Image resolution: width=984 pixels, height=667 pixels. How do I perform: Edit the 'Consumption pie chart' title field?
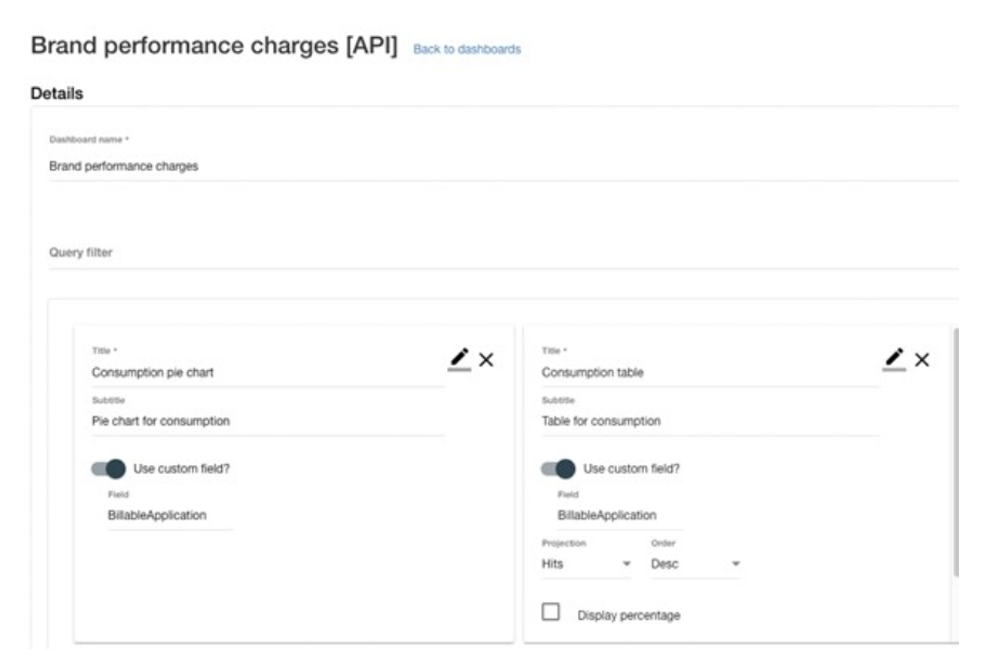point(265,373)
